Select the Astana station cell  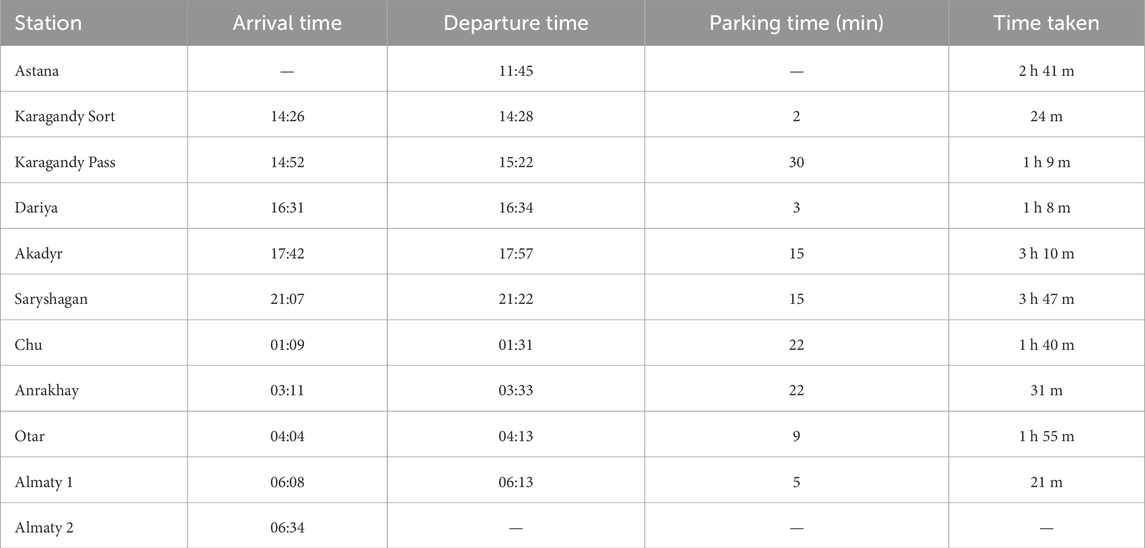[x=38, y=71]
